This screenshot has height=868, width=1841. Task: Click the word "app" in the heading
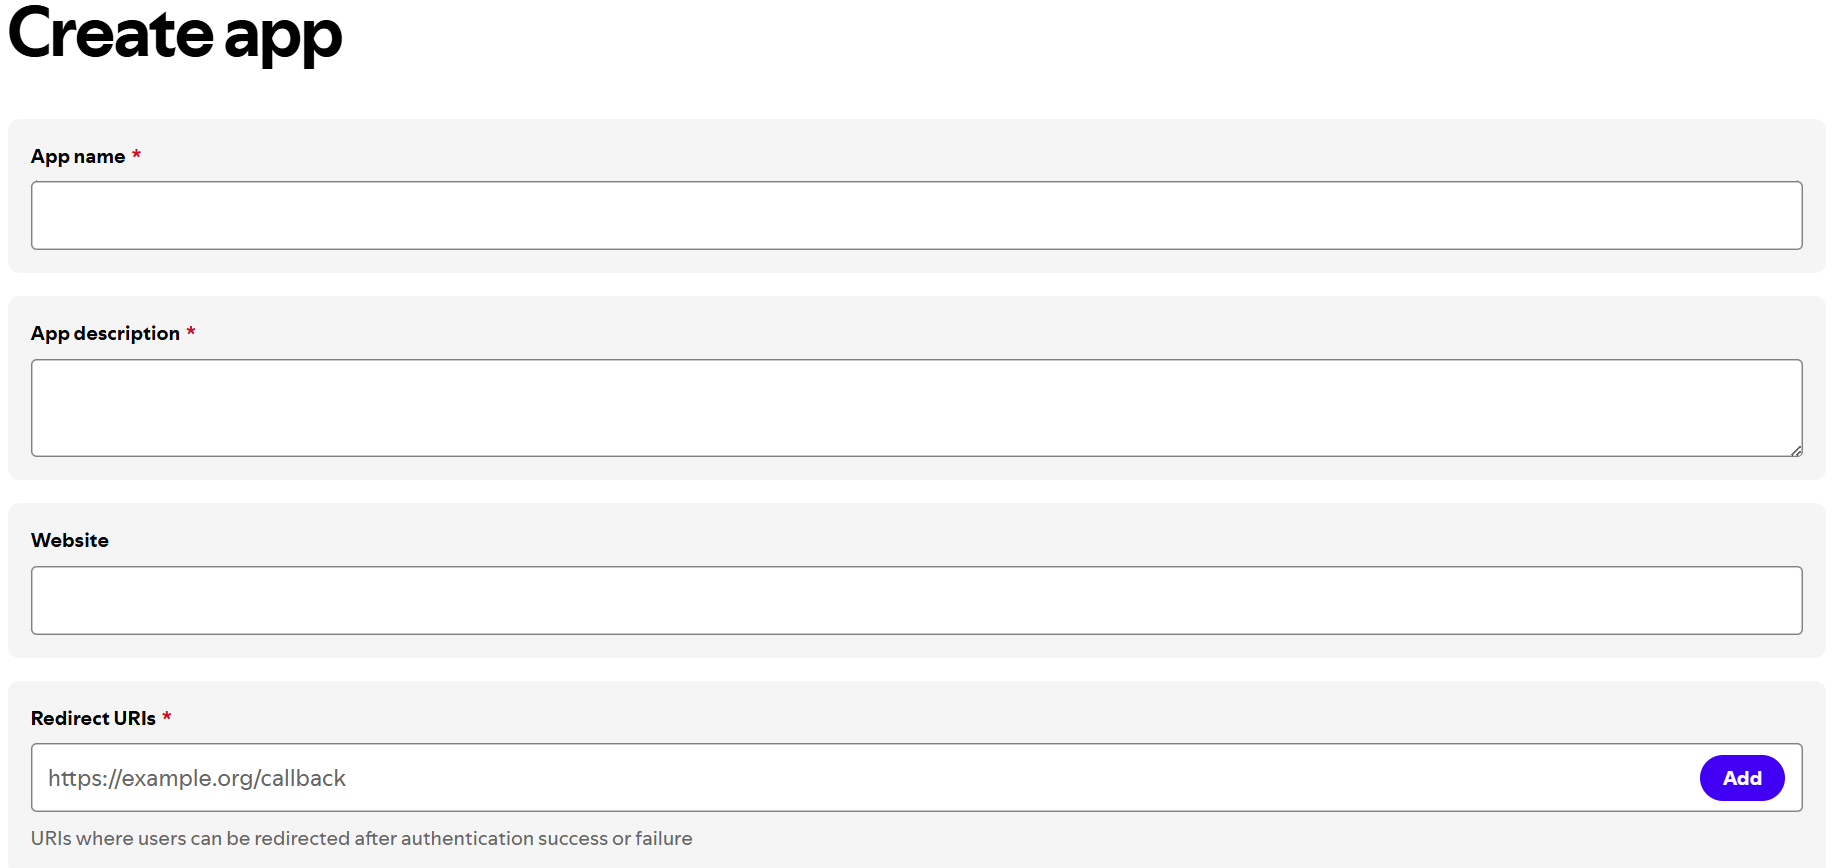point(283,37)
